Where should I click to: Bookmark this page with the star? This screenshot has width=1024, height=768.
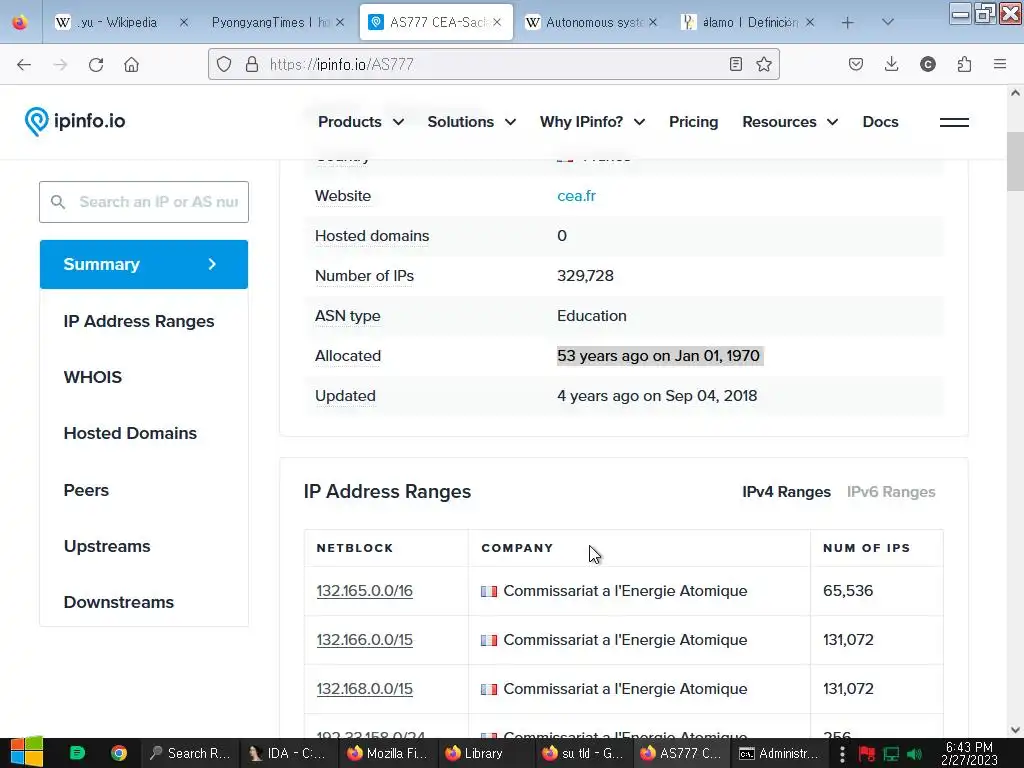(763, 64)
